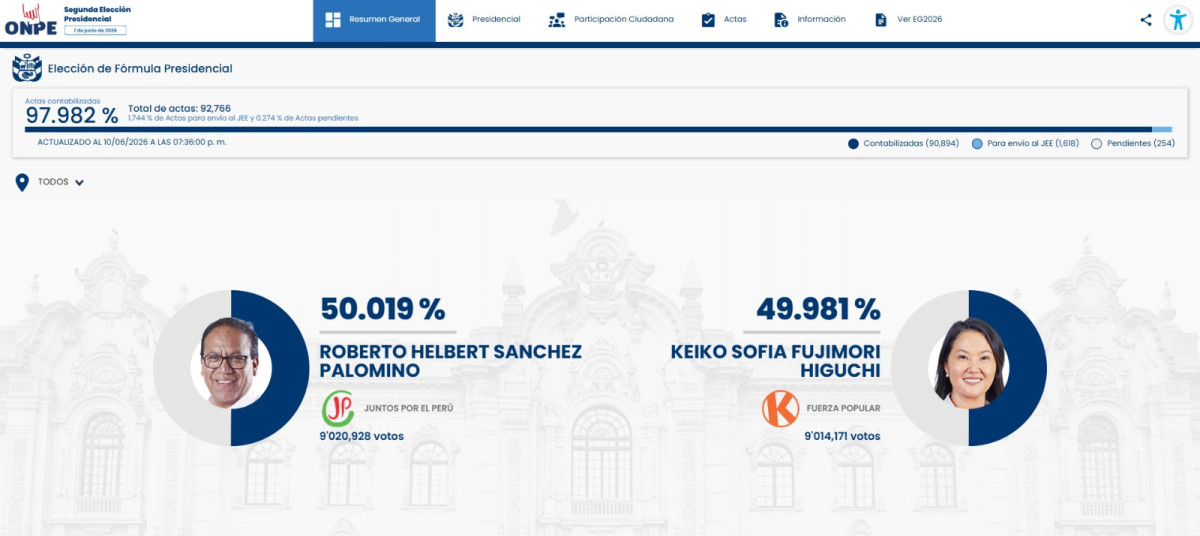
Task: Click the Información document icon
Action: tap(782, 20)
